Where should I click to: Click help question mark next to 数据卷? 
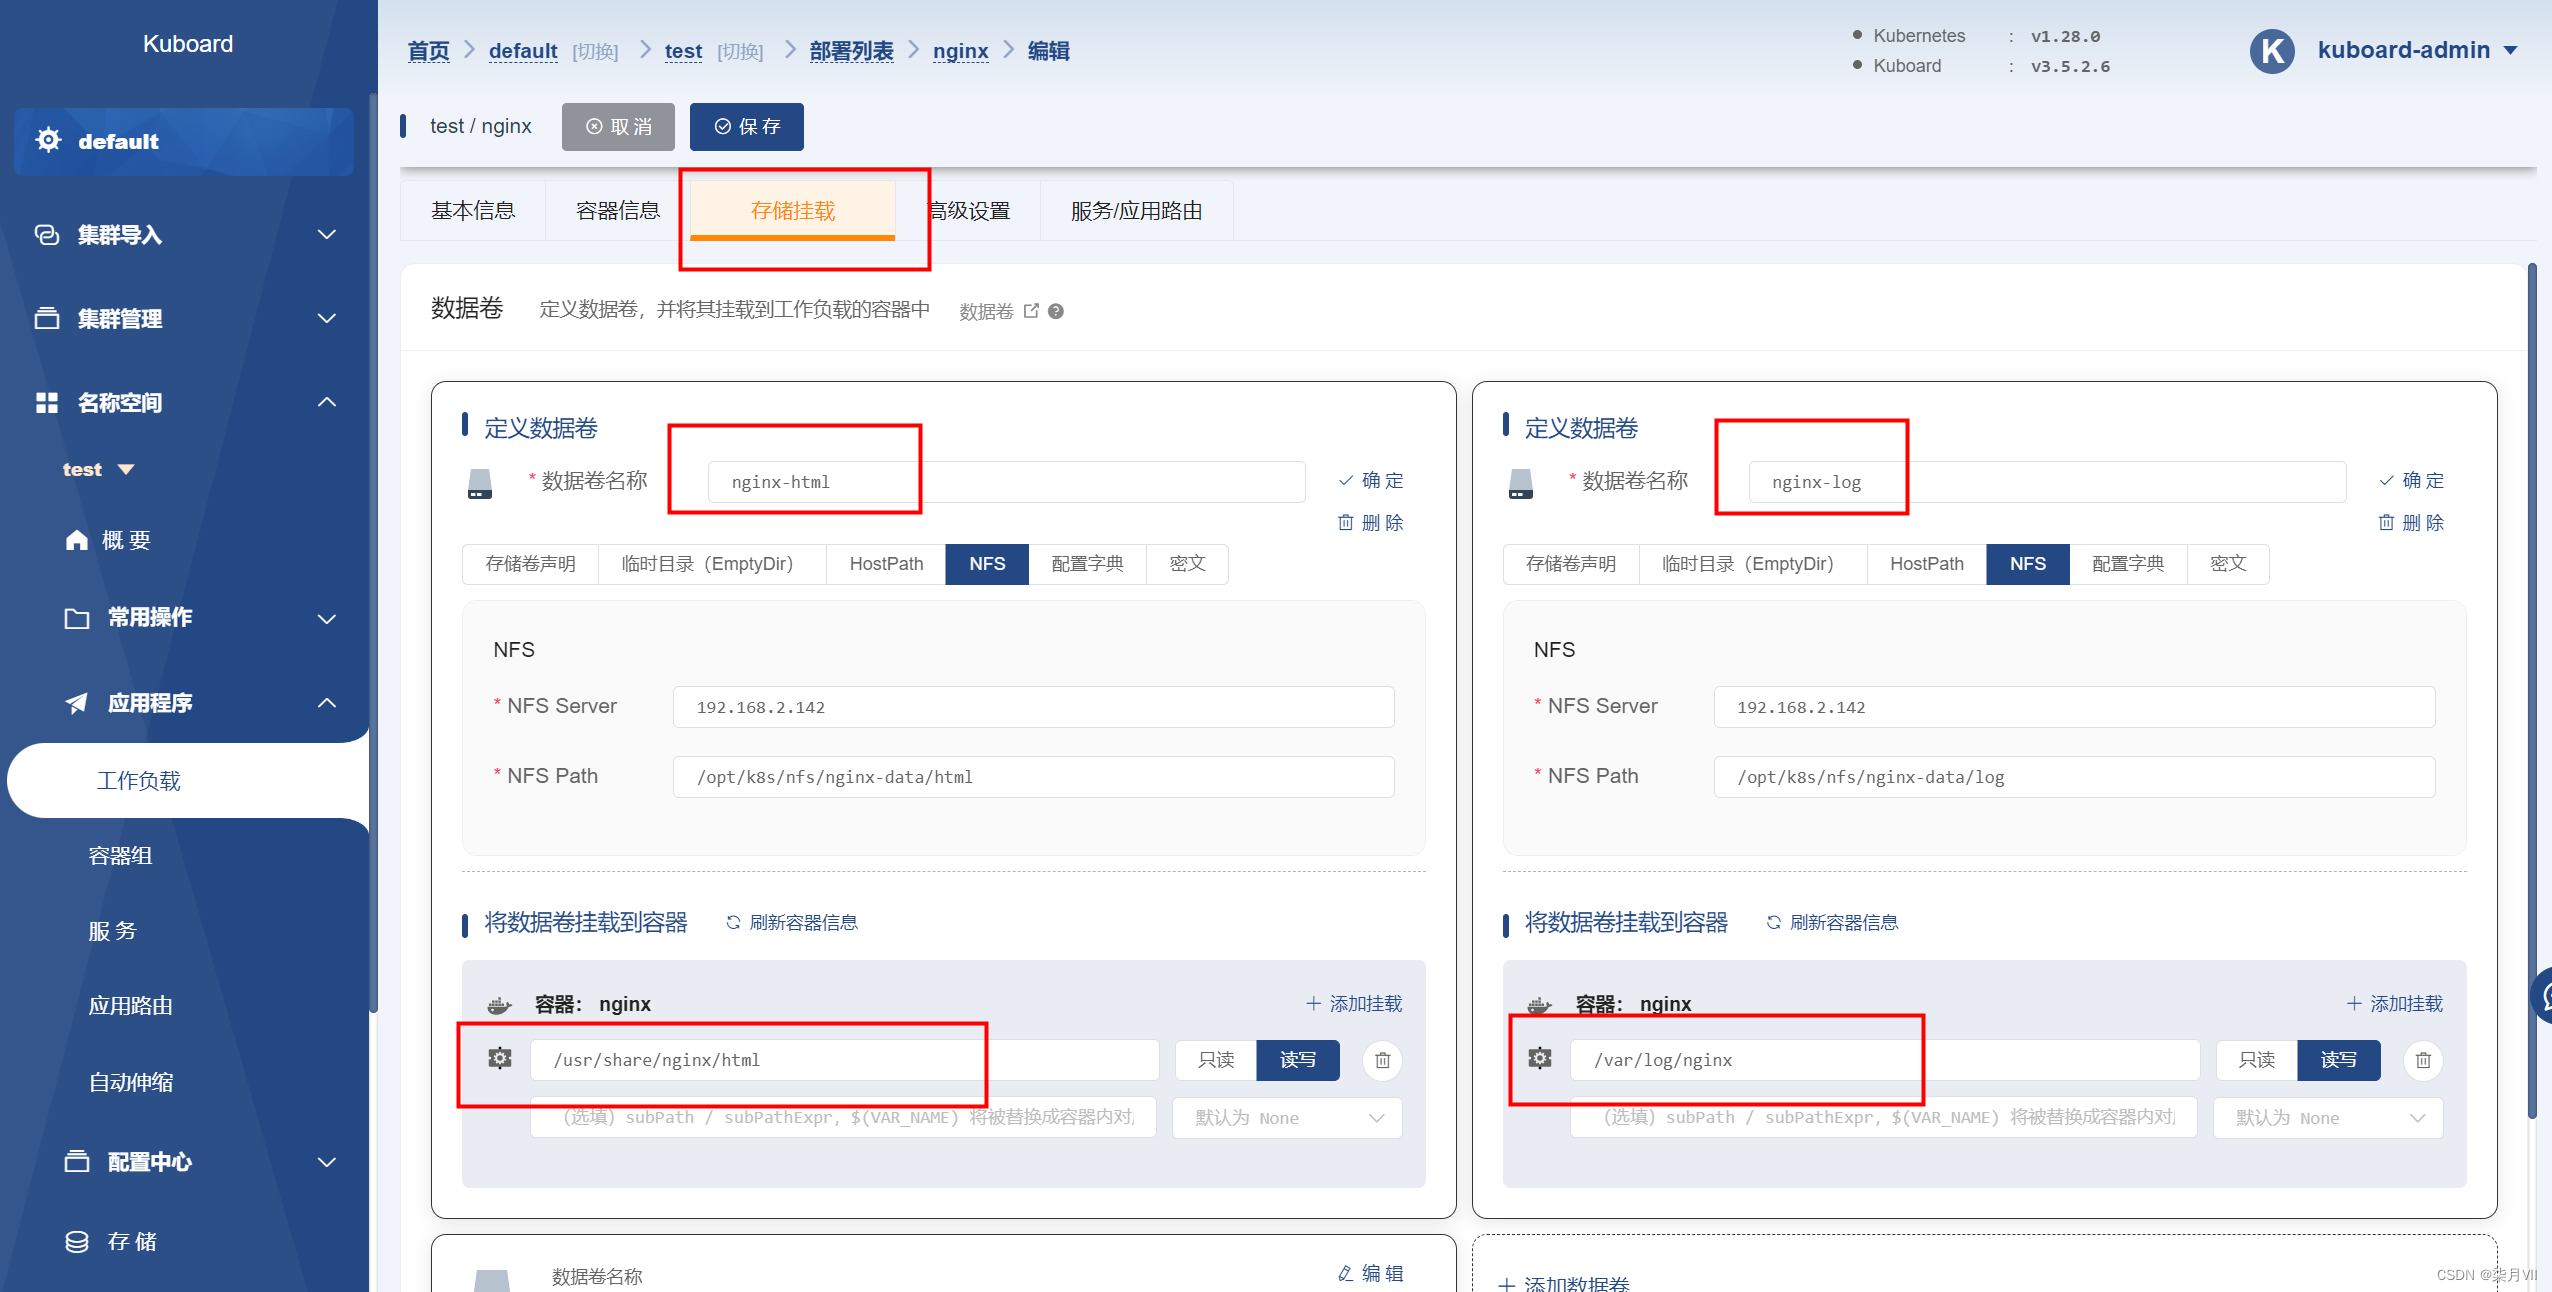tap(1056, 312)
